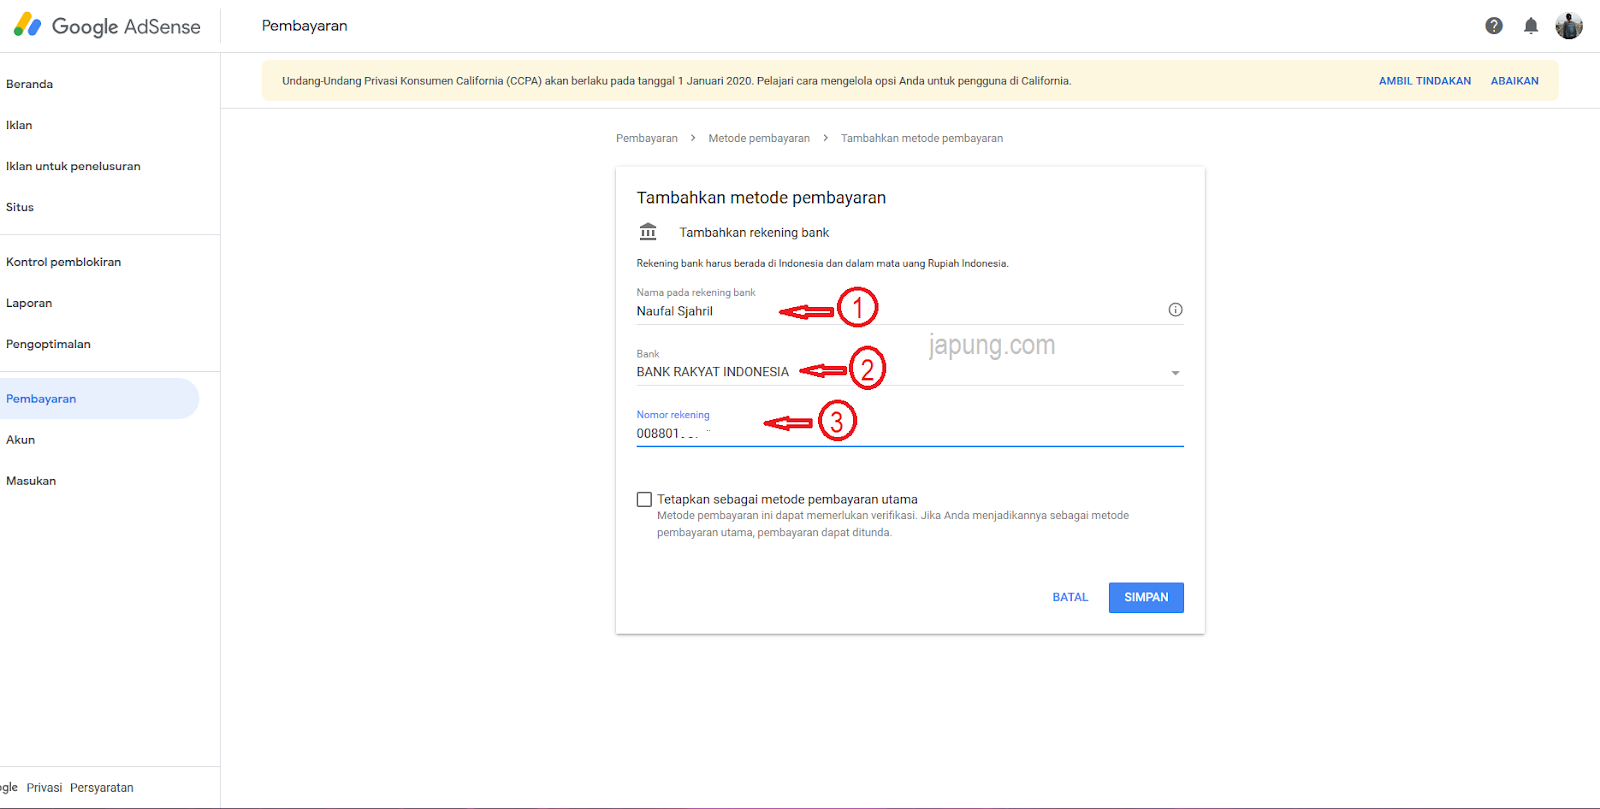The image size is (1600, 809).
Task: Click Metode pembayaran breadcrumb link
Action: 759,138
